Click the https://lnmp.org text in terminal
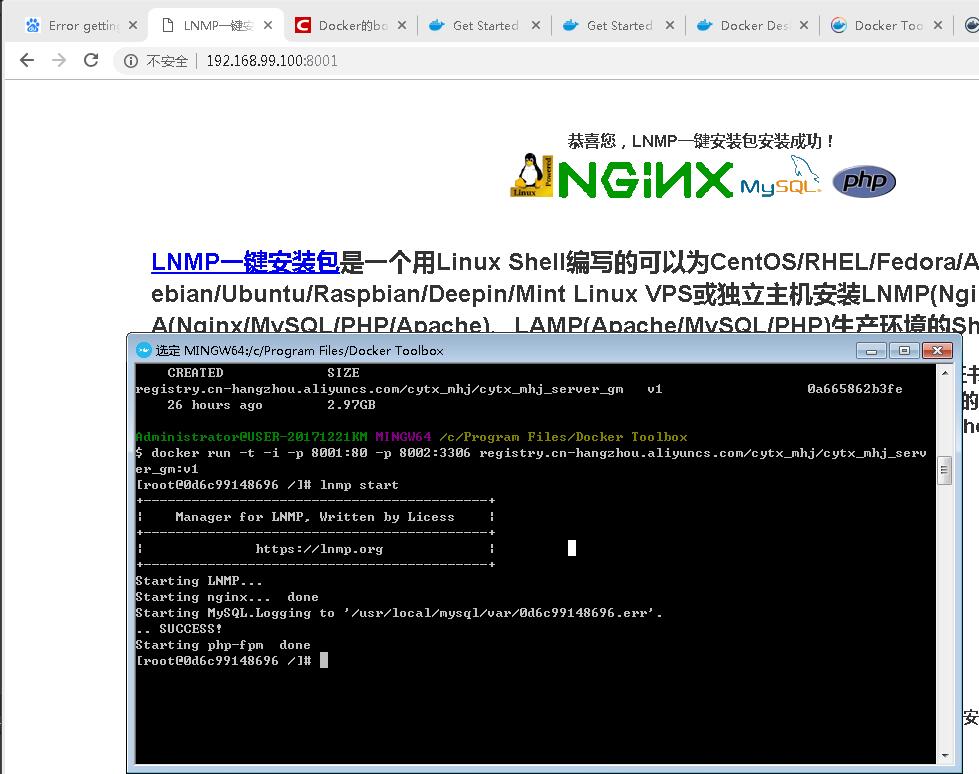 point(319,549)
